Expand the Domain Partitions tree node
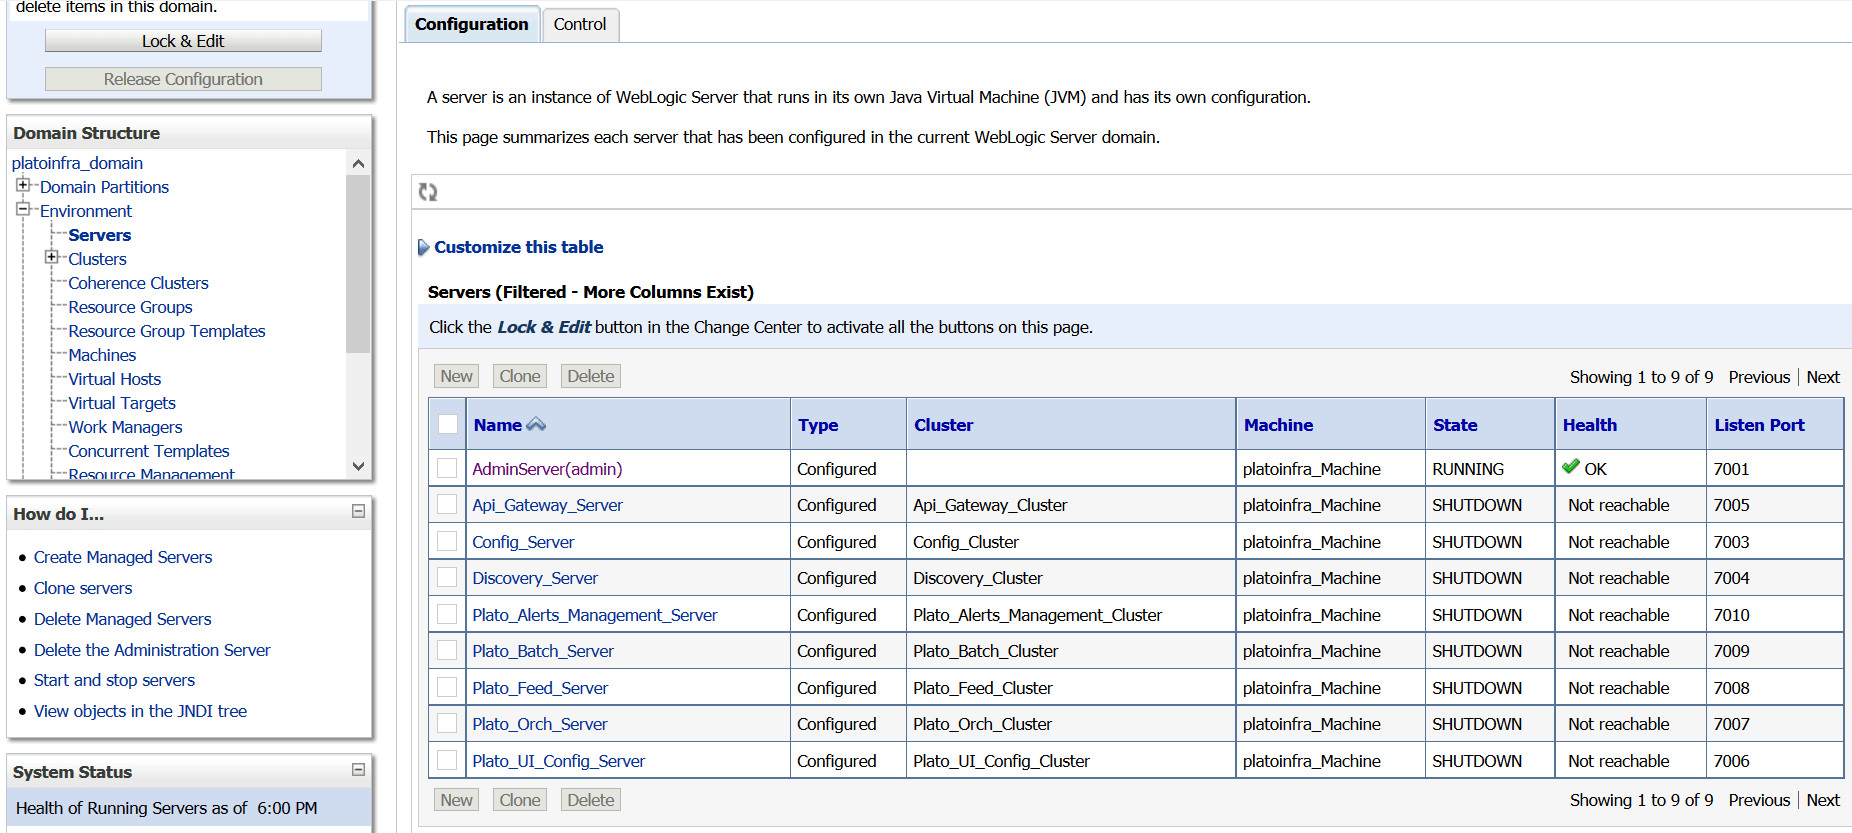1852x833 pixels. tap(23, 185)
